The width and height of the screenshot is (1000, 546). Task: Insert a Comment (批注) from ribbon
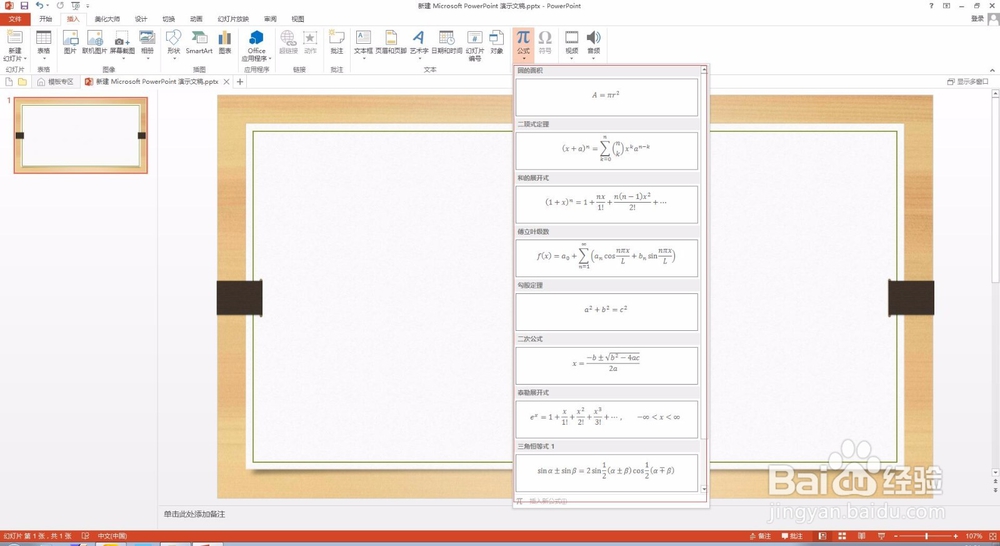(x=337, y=42)
